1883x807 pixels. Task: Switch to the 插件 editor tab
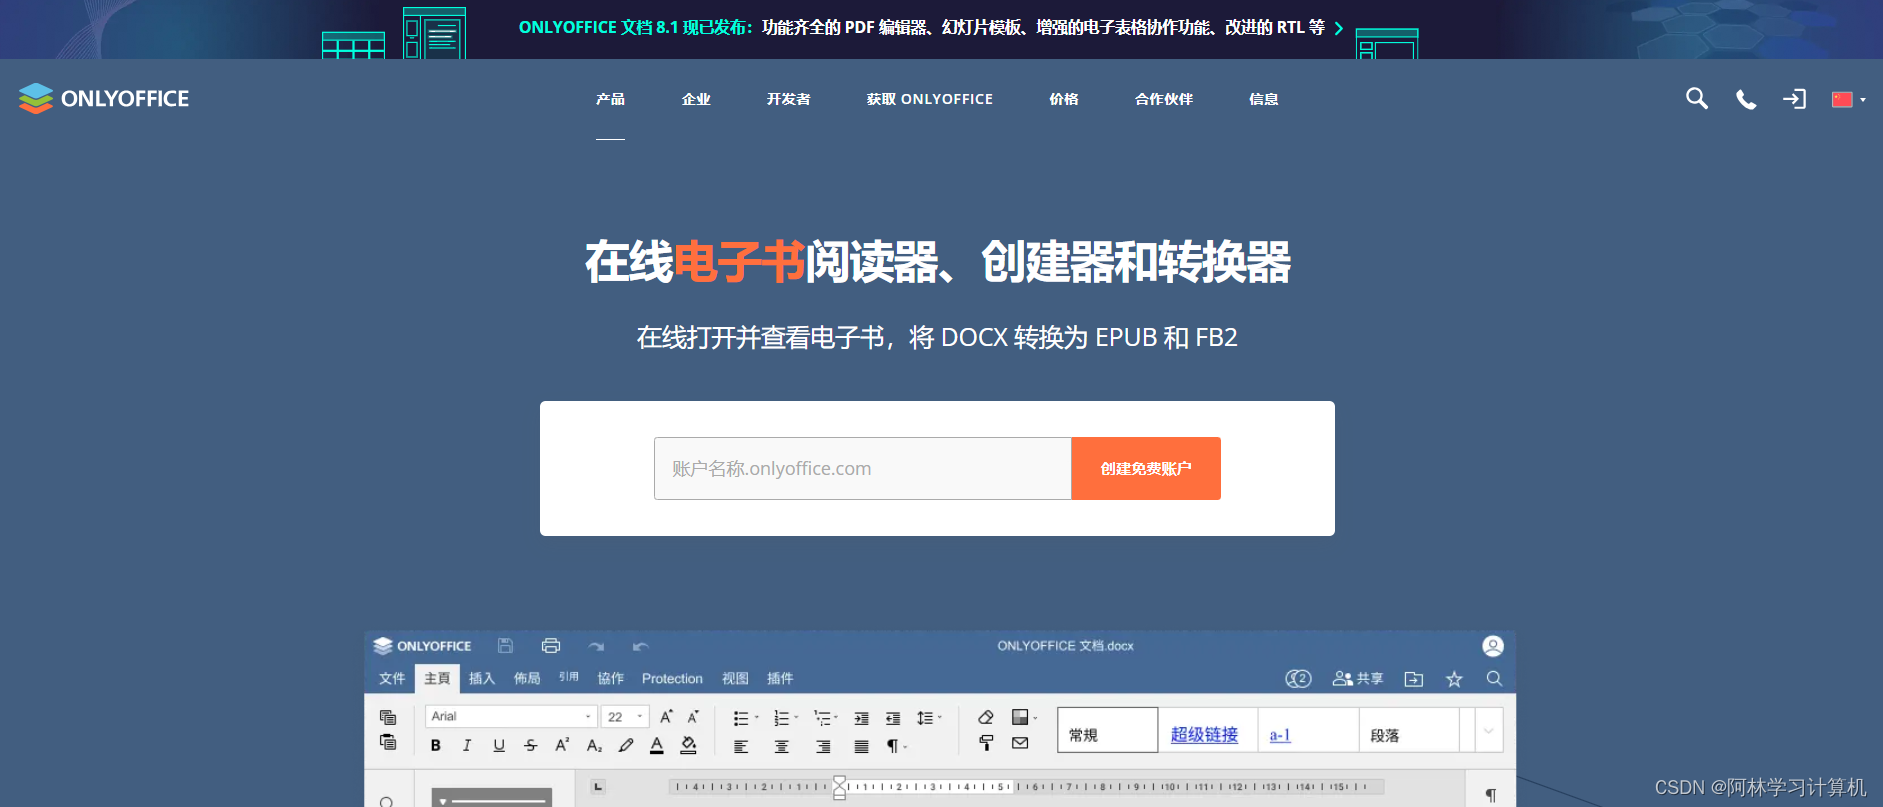pyautogui.click(x=780, y=678)
